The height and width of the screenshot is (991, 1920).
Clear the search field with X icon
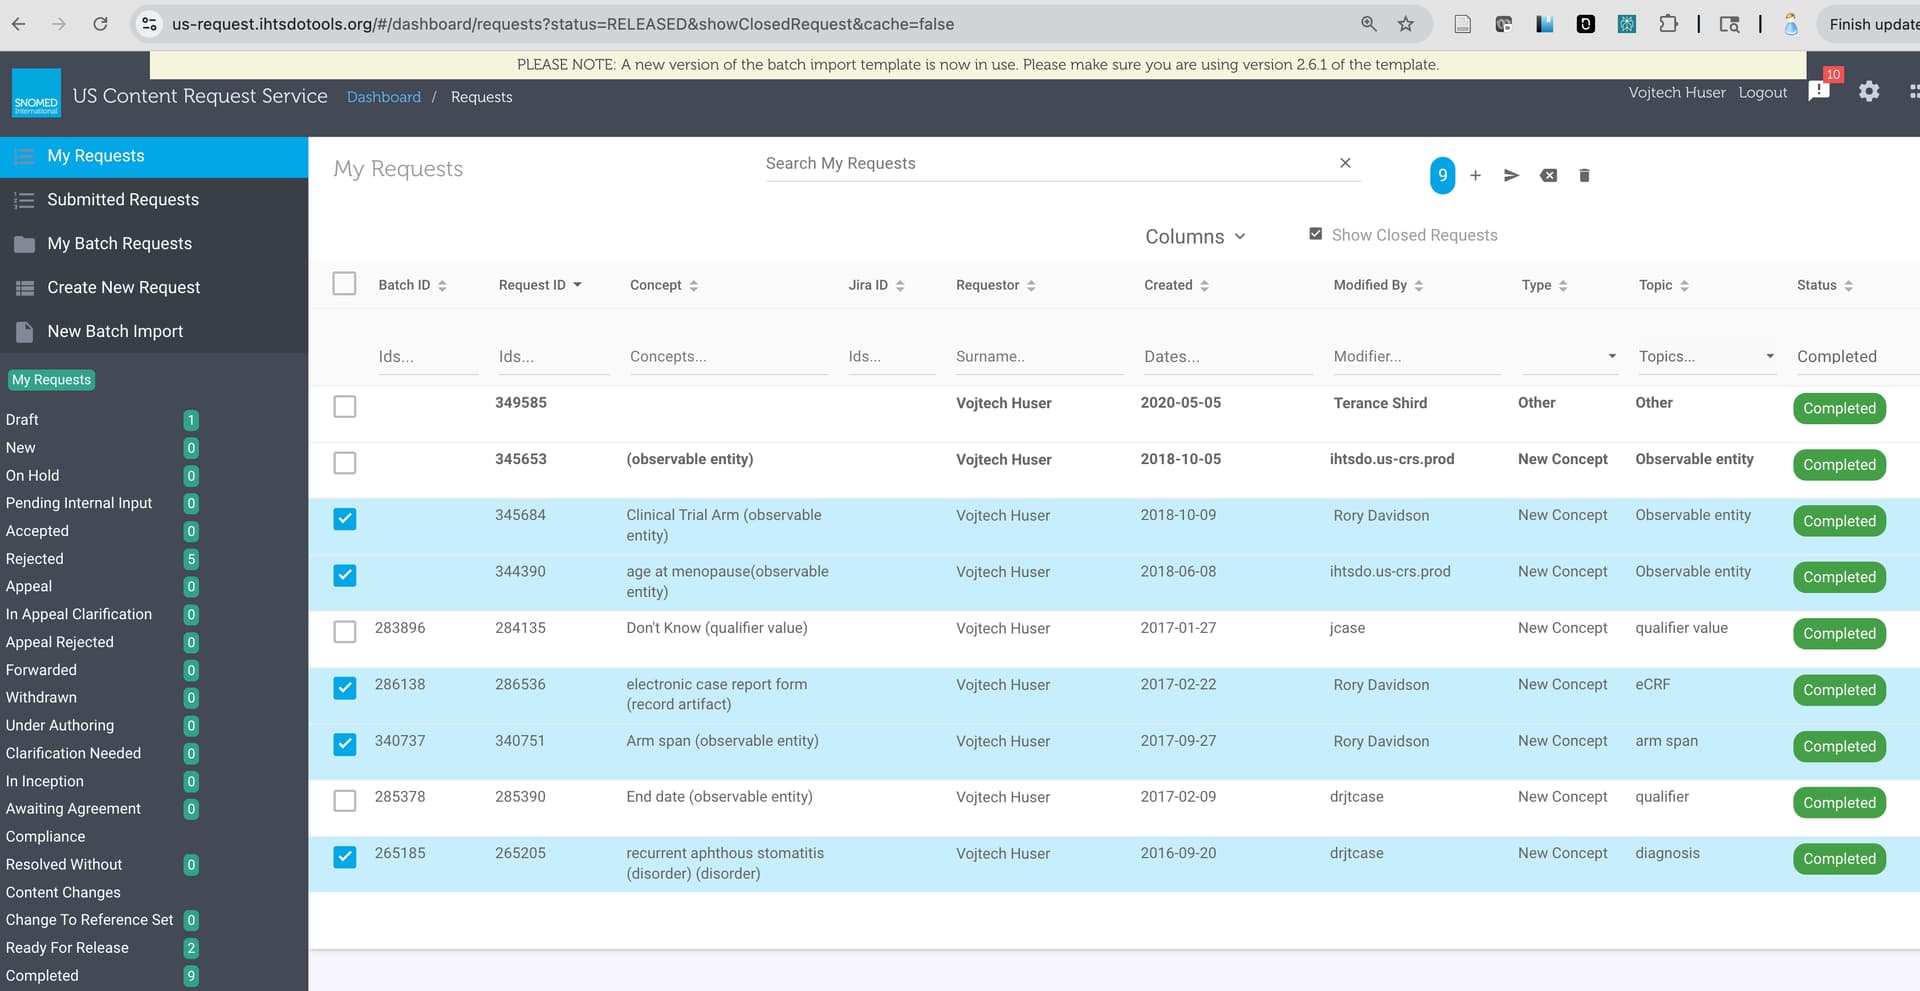(1345, 163)
